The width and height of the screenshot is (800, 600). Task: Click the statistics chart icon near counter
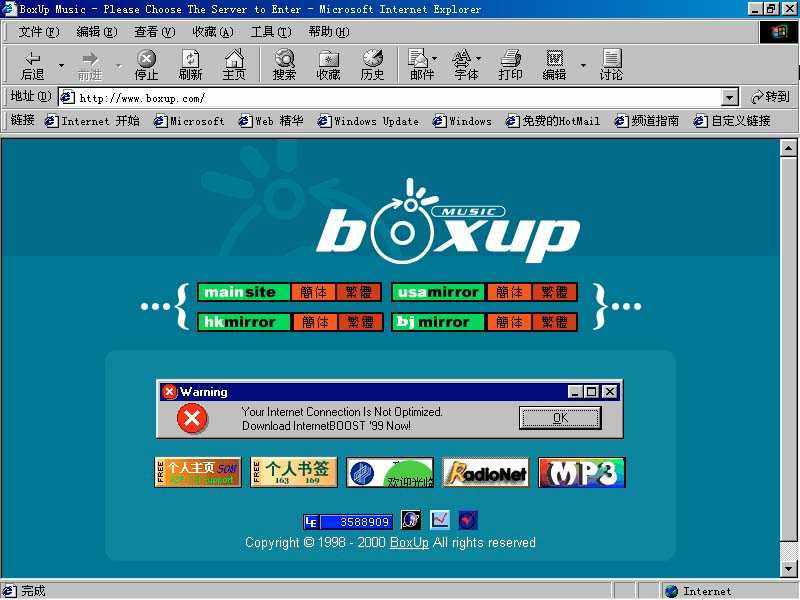[439, 520]
